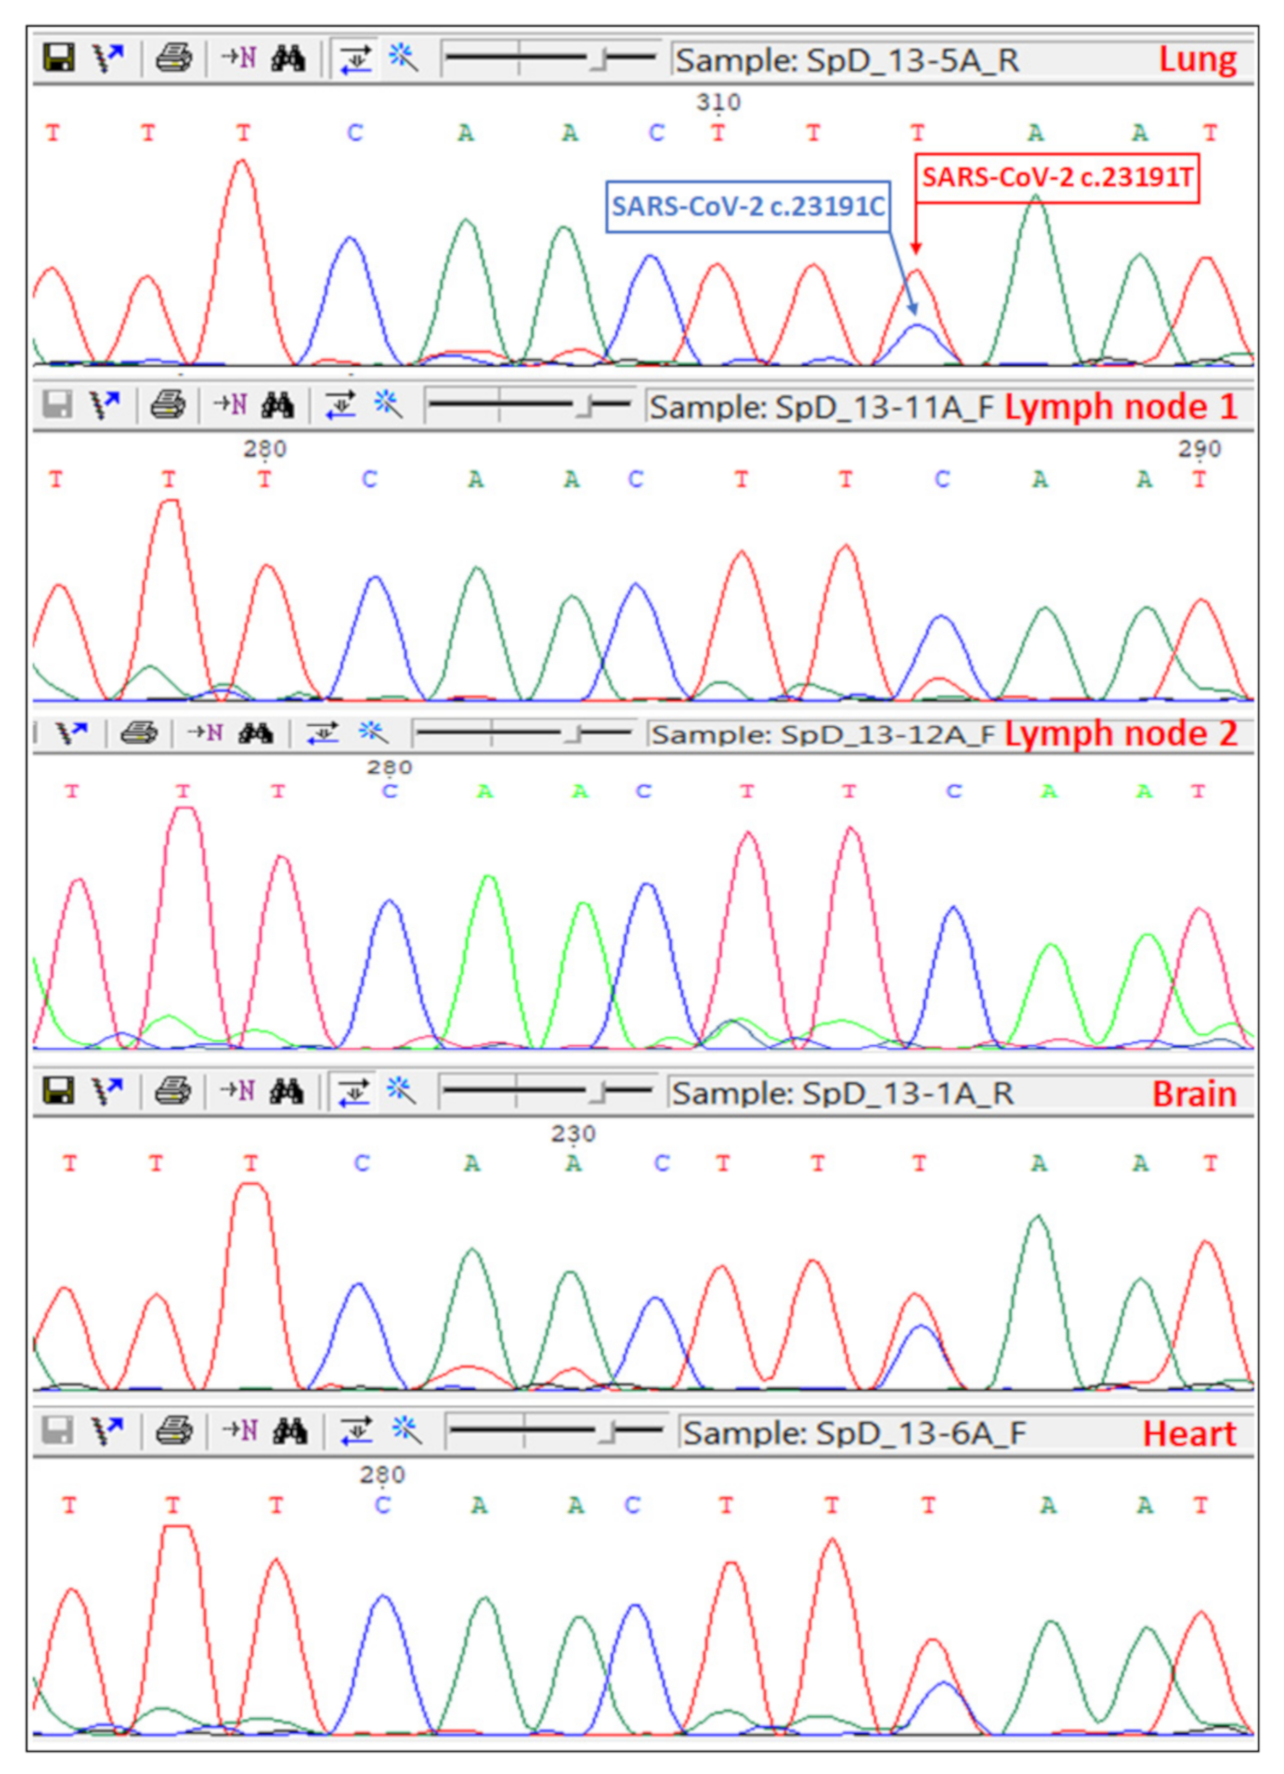Click the wand star icon in SpD_13-6A_F toolbar

coord(406,1430)
